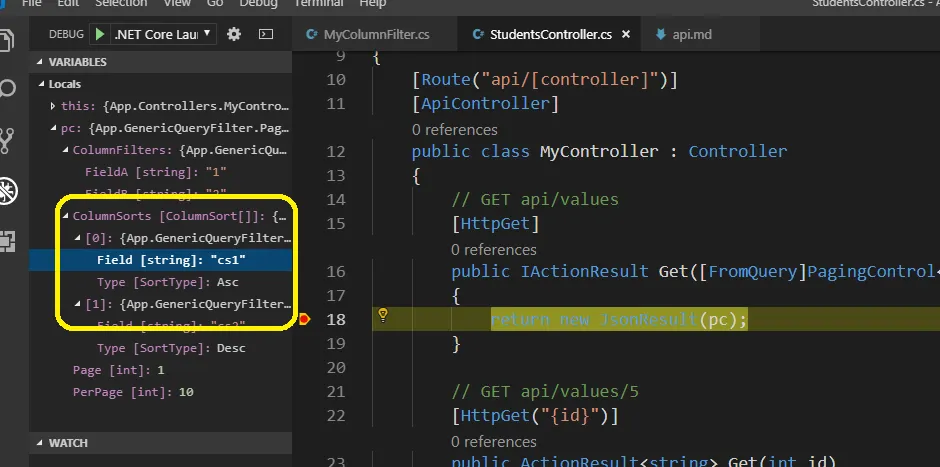Click the C# file icon on MyColumnFilter.cs tab
The height and width of the screenshot is (467, 940).
tap(311, 35)
